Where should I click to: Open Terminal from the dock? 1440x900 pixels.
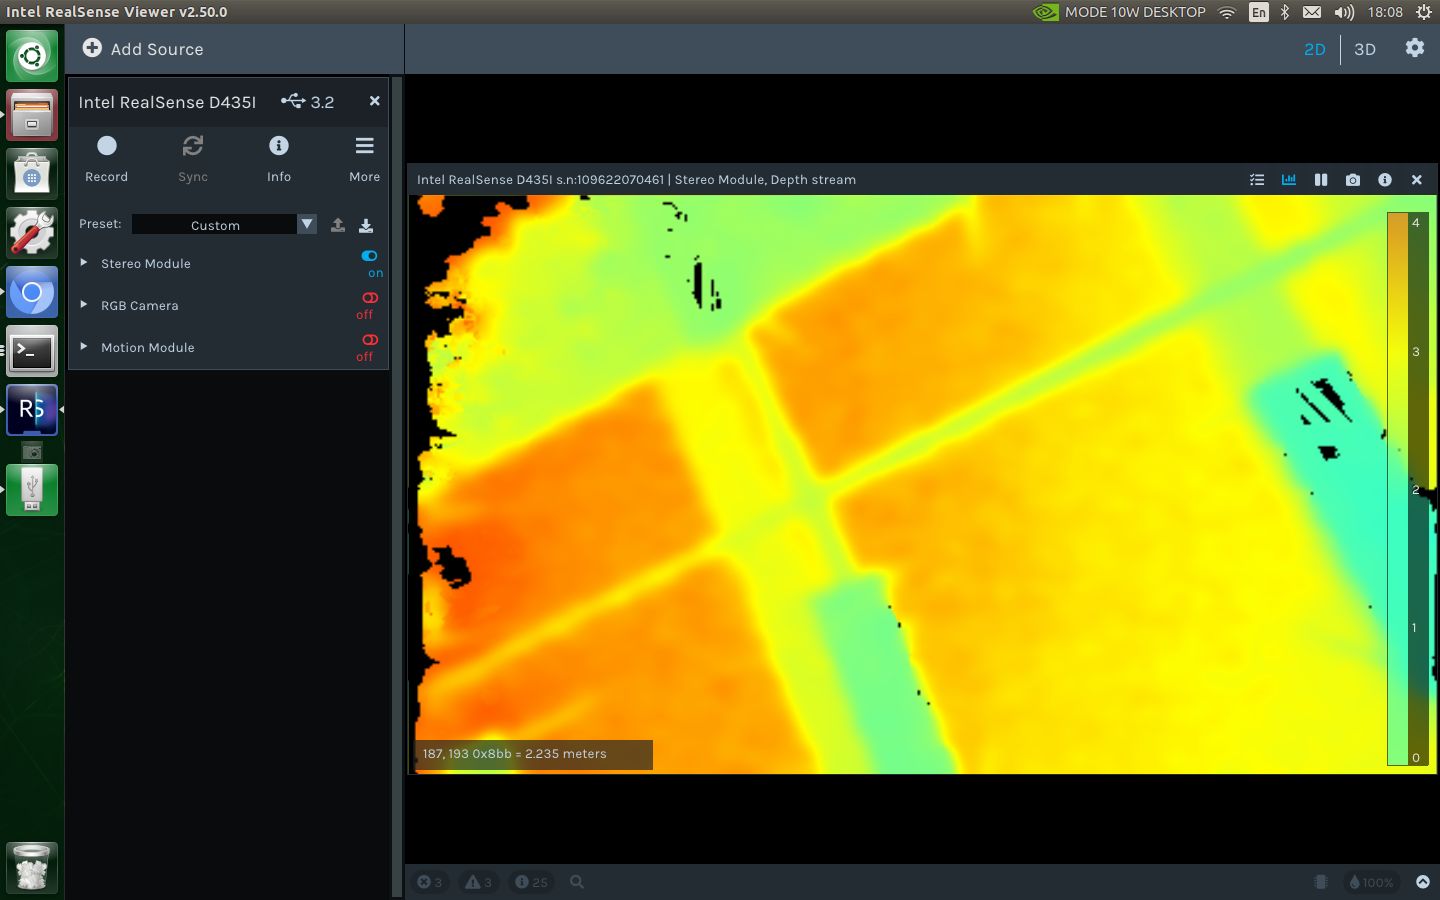point(32,351)
